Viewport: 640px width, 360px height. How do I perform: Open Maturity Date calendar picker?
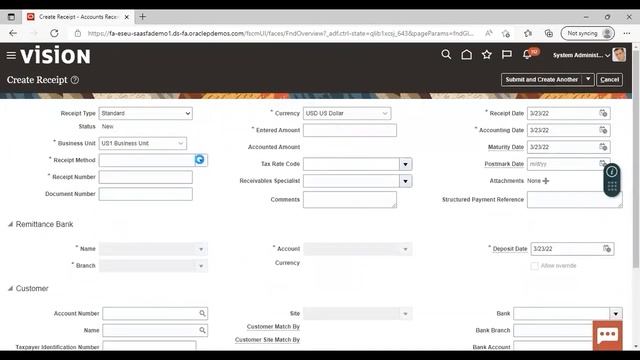tap(603, 147)
